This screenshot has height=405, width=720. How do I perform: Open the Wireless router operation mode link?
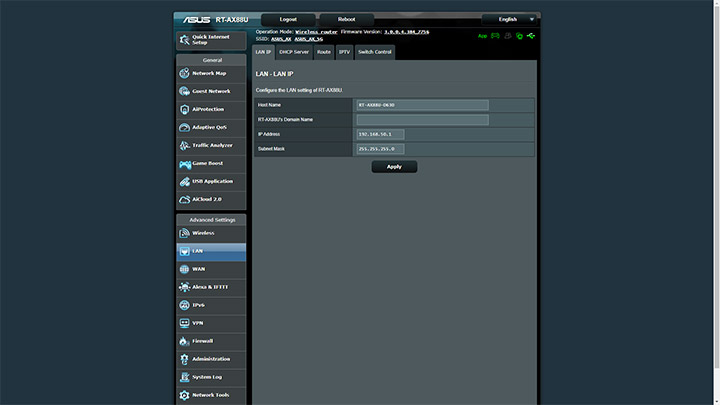[x=316, y=32]
